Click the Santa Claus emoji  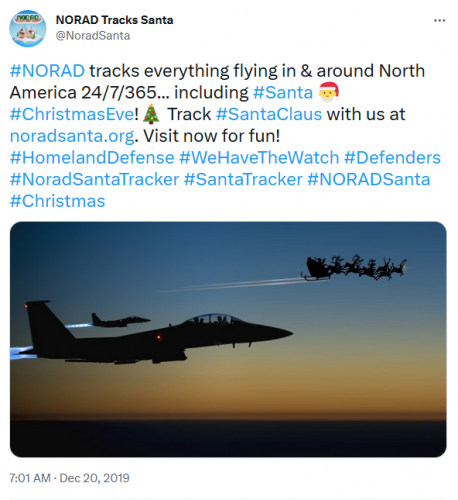click(328, 92)
